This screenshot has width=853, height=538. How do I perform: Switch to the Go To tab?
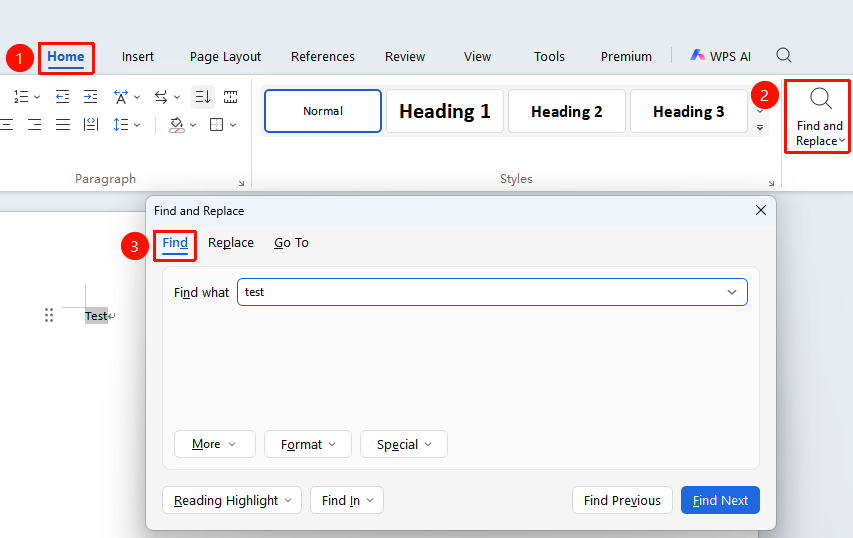click(291, 243)
